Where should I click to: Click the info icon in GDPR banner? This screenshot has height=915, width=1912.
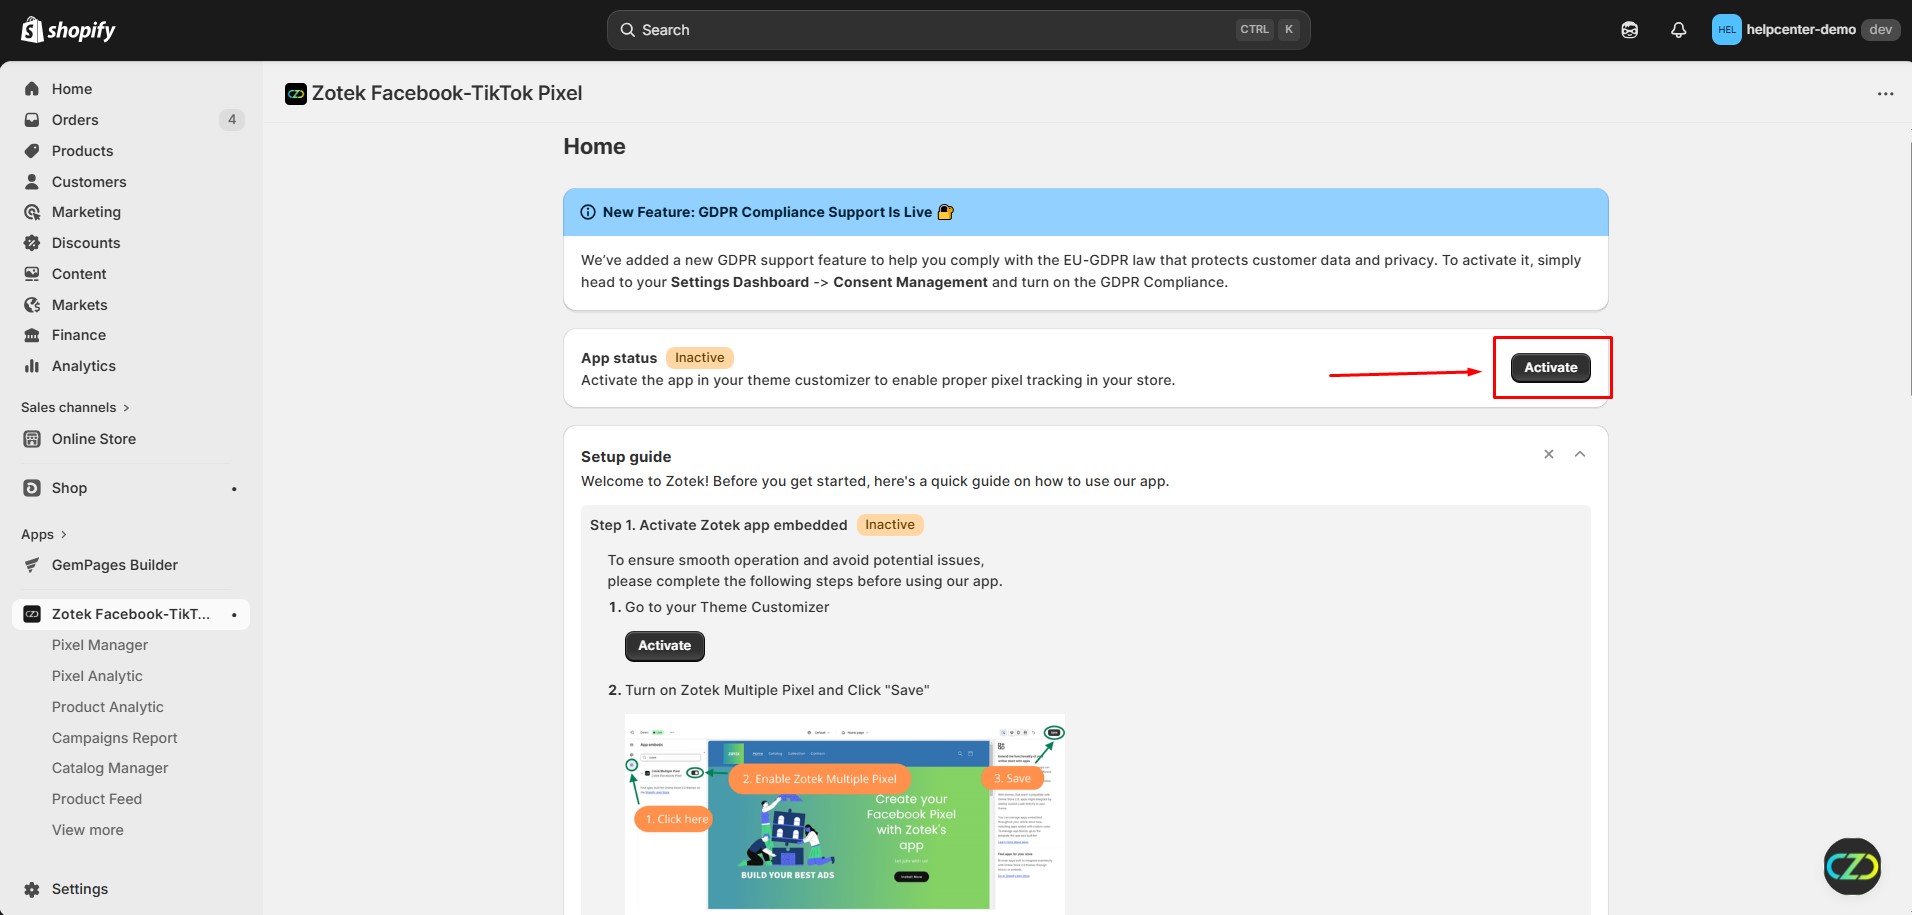click(x=588, y=212)
